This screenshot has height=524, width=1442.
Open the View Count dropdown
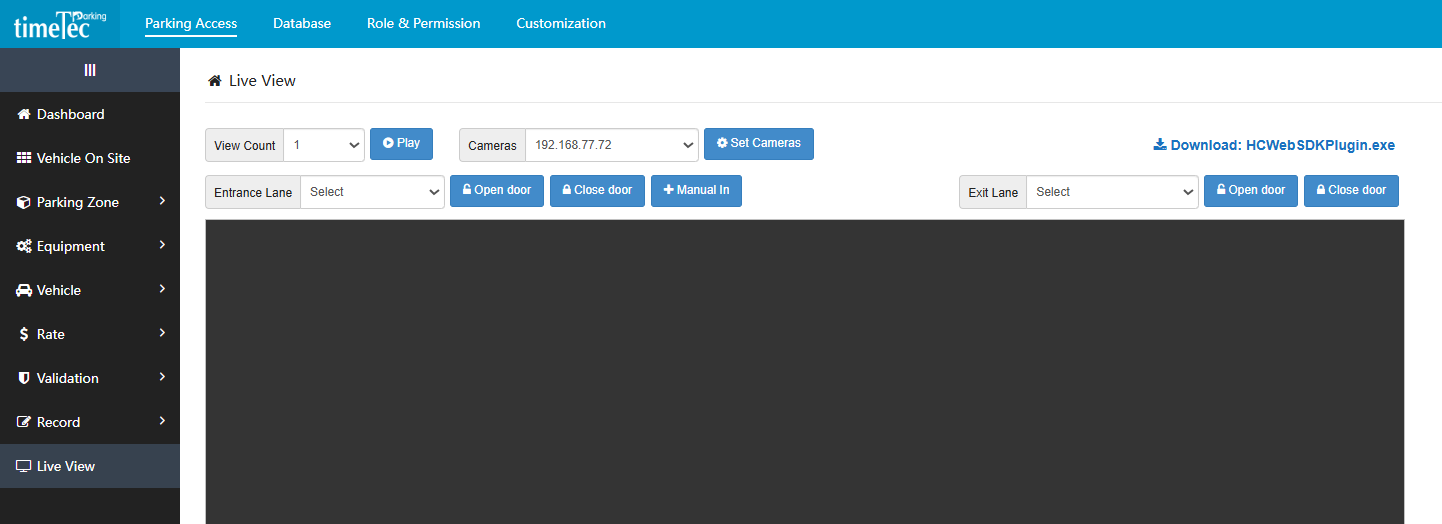(324, 145)
